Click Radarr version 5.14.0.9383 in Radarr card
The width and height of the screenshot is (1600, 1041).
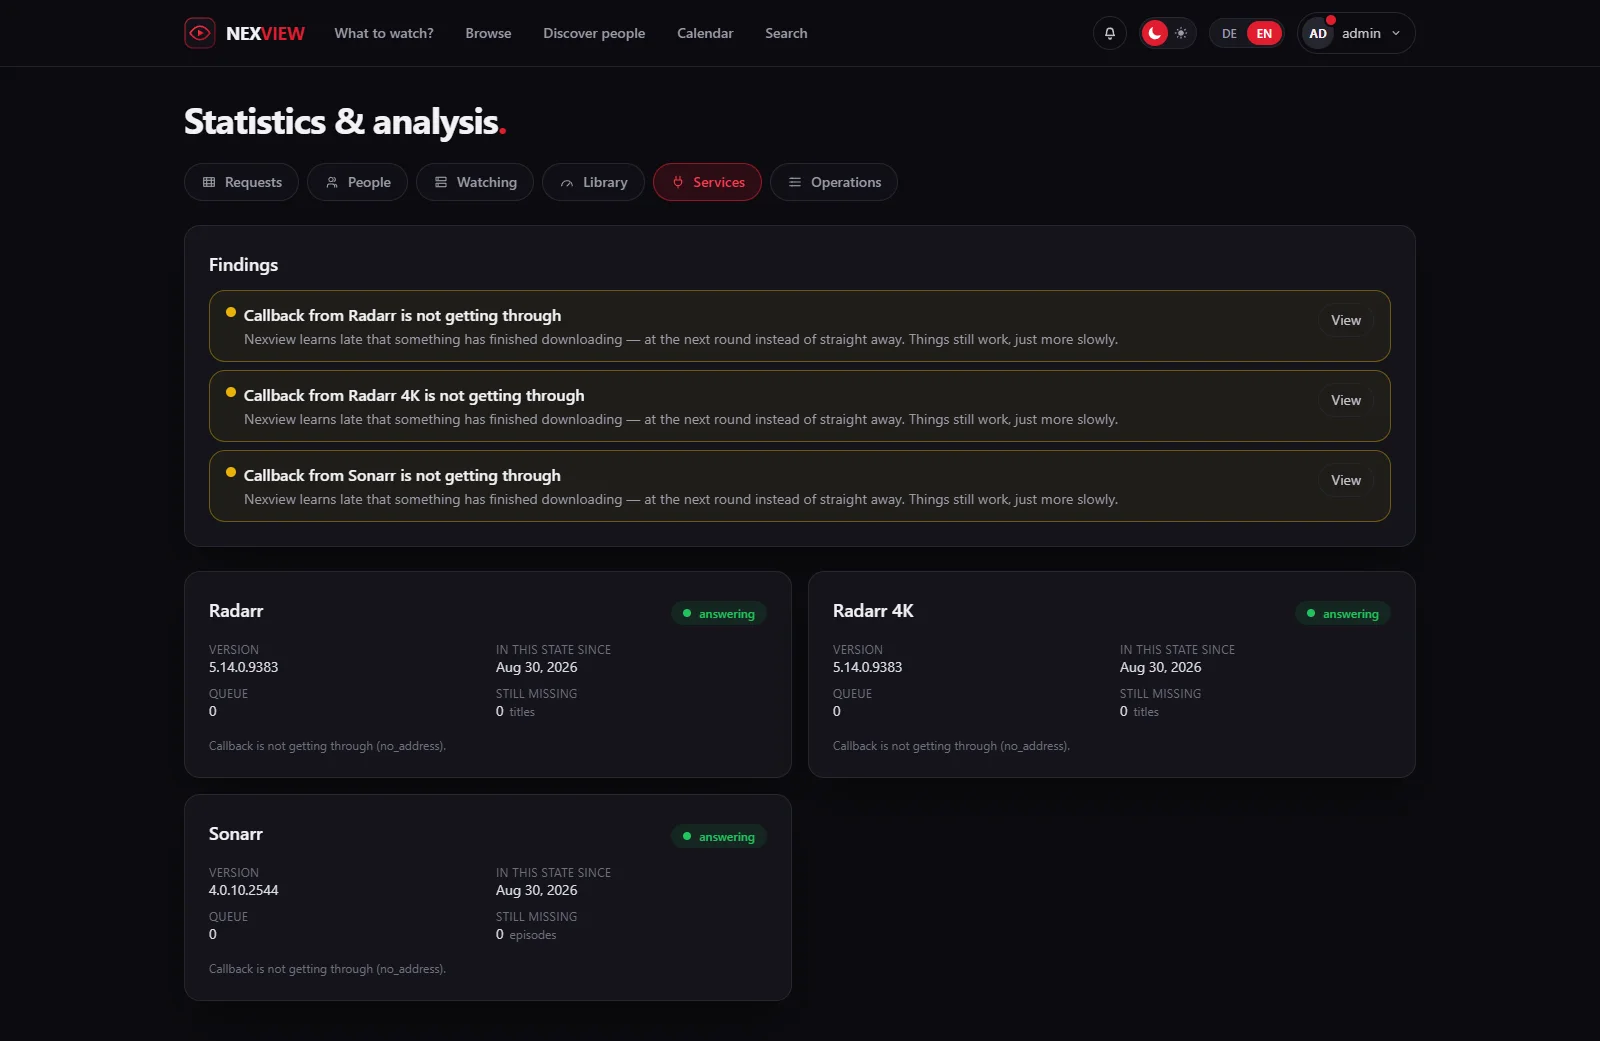[x=244, y=667]
